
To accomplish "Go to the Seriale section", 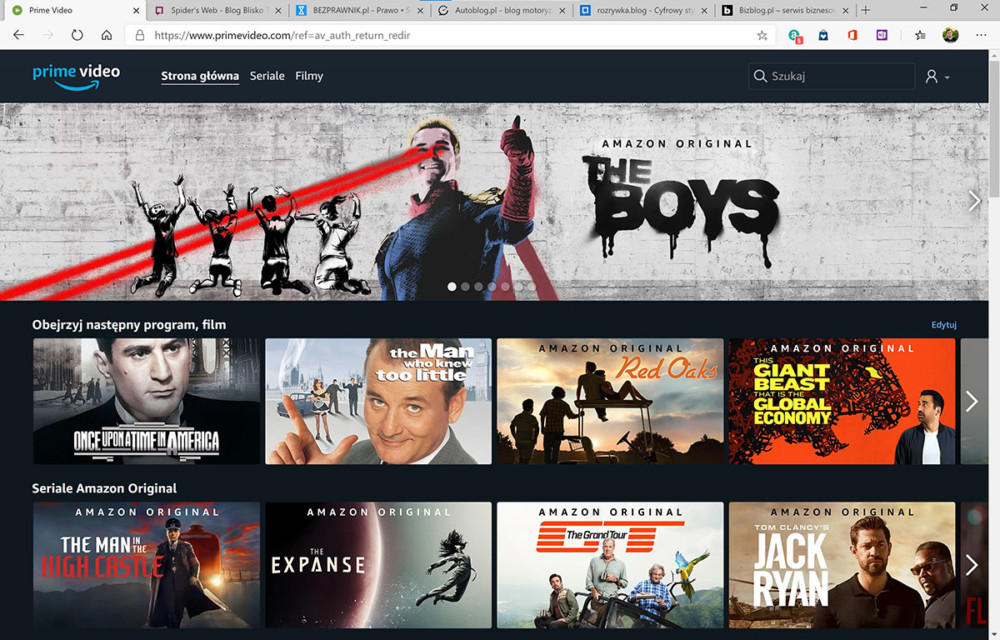I will (x=267, y=76).
